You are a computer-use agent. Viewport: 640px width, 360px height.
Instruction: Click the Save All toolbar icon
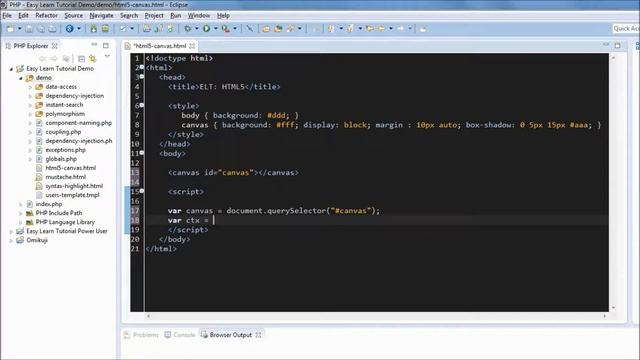tap(41, 29)
